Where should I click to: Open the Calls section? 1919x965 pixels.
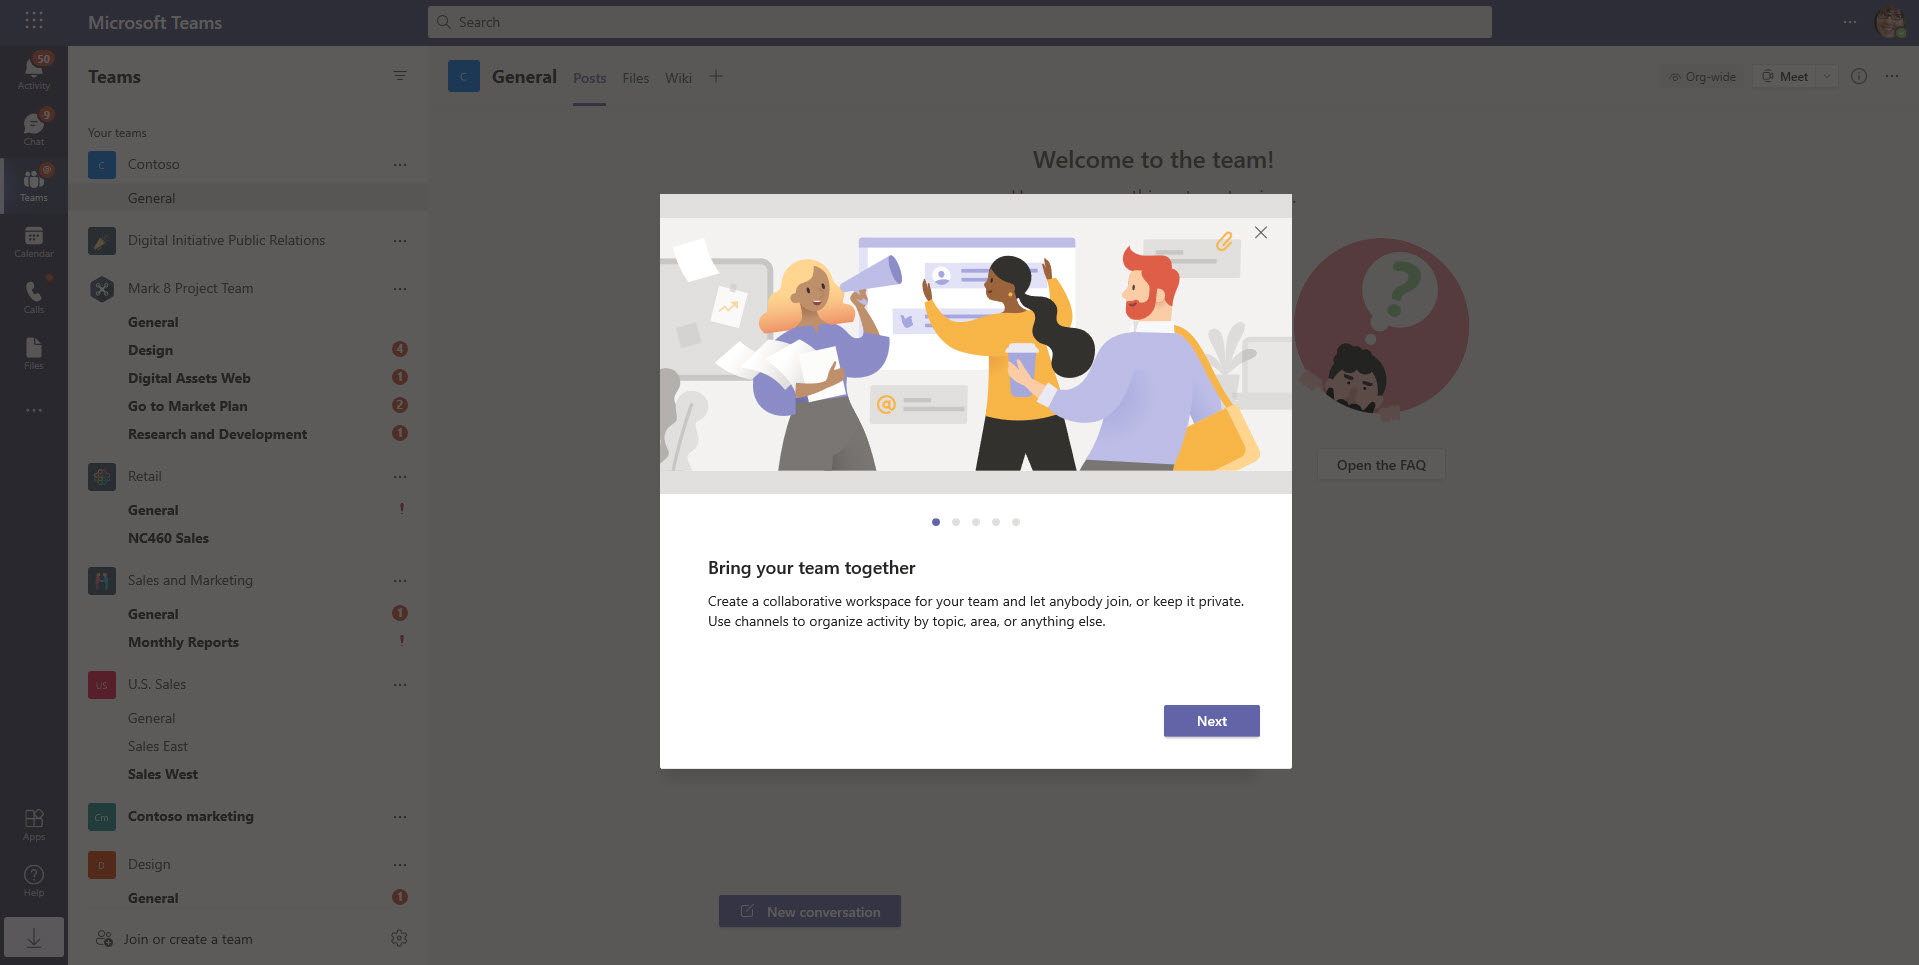click(x=33, y=295)
